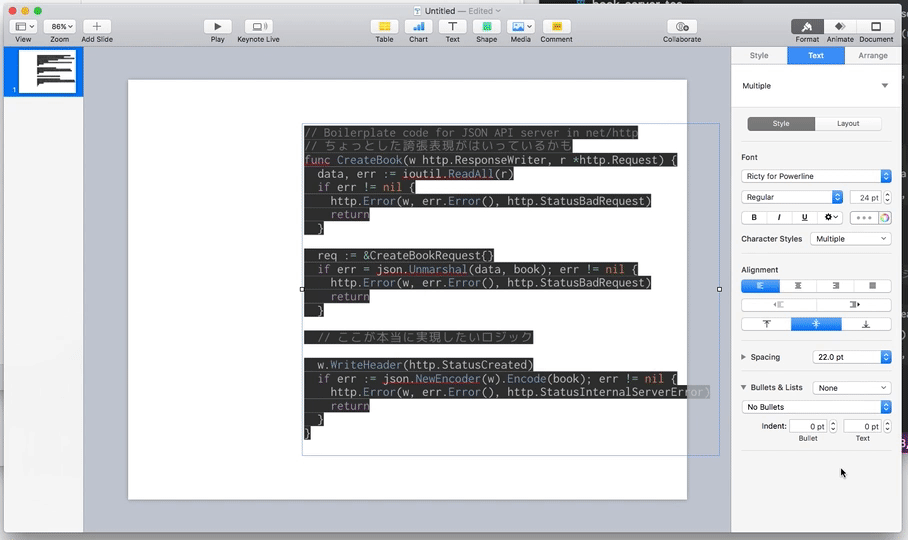Collapse the Bullets & Lists section

tap(744, 387)
